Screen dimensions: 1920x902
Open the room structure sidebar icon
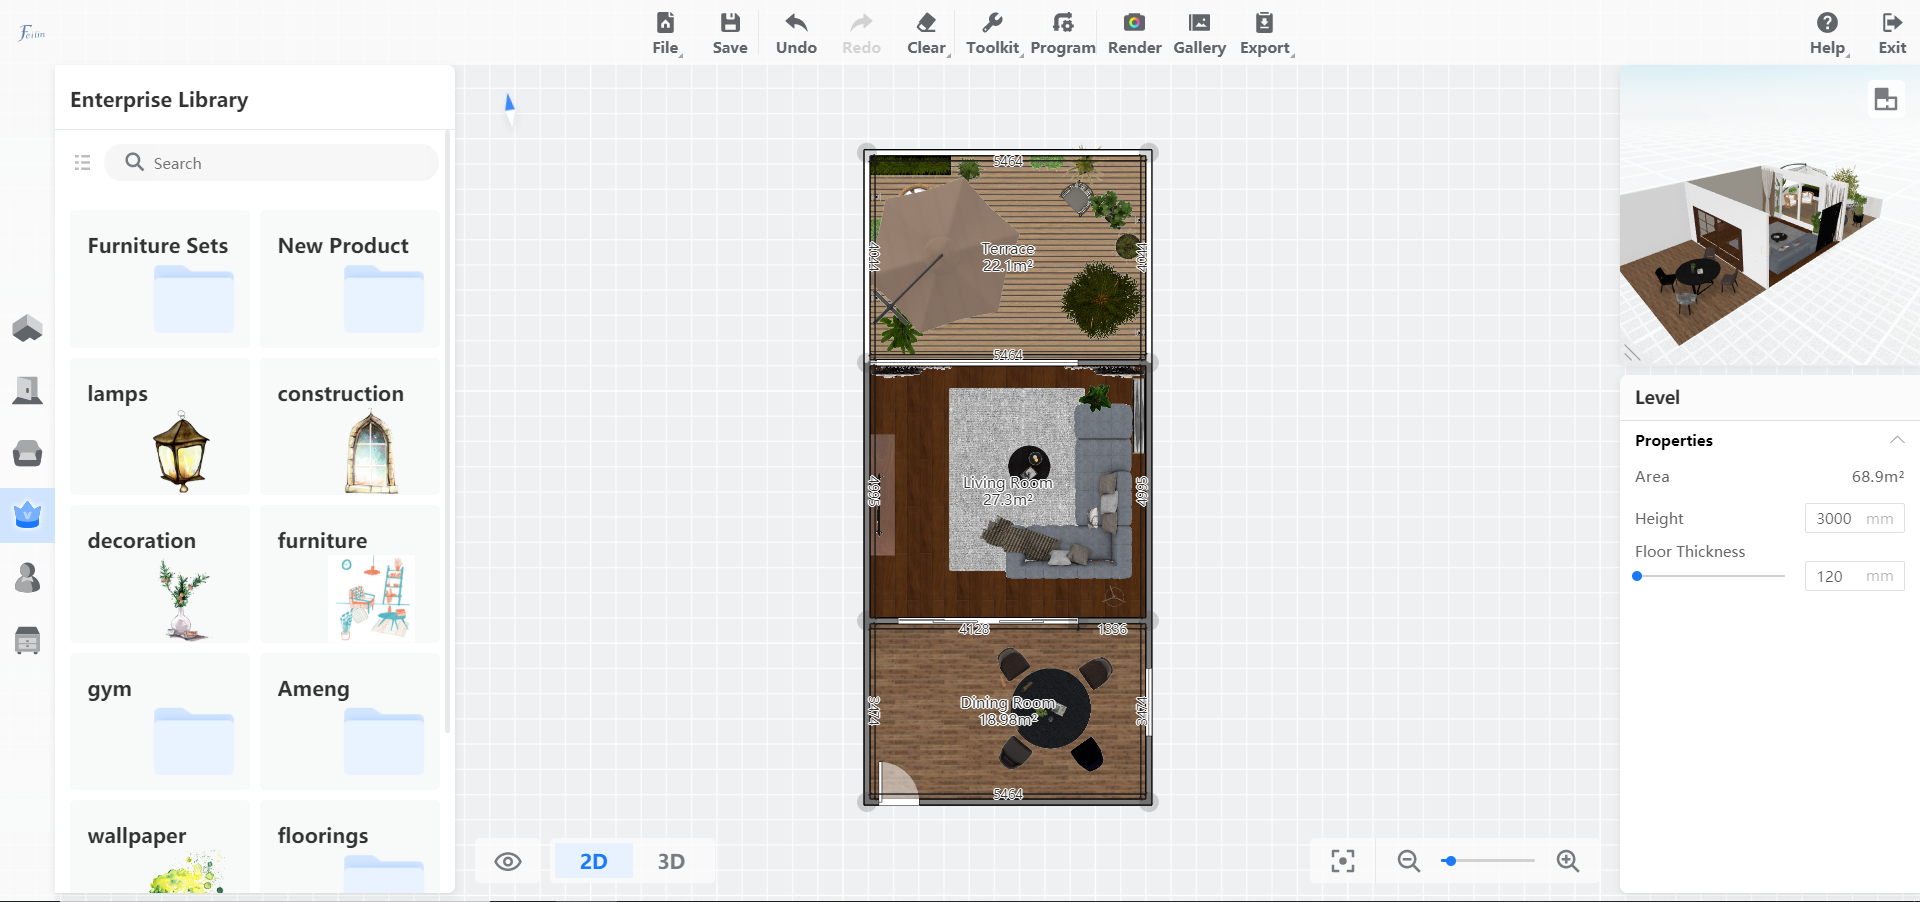pyautogui.click(x=27, y=390)
